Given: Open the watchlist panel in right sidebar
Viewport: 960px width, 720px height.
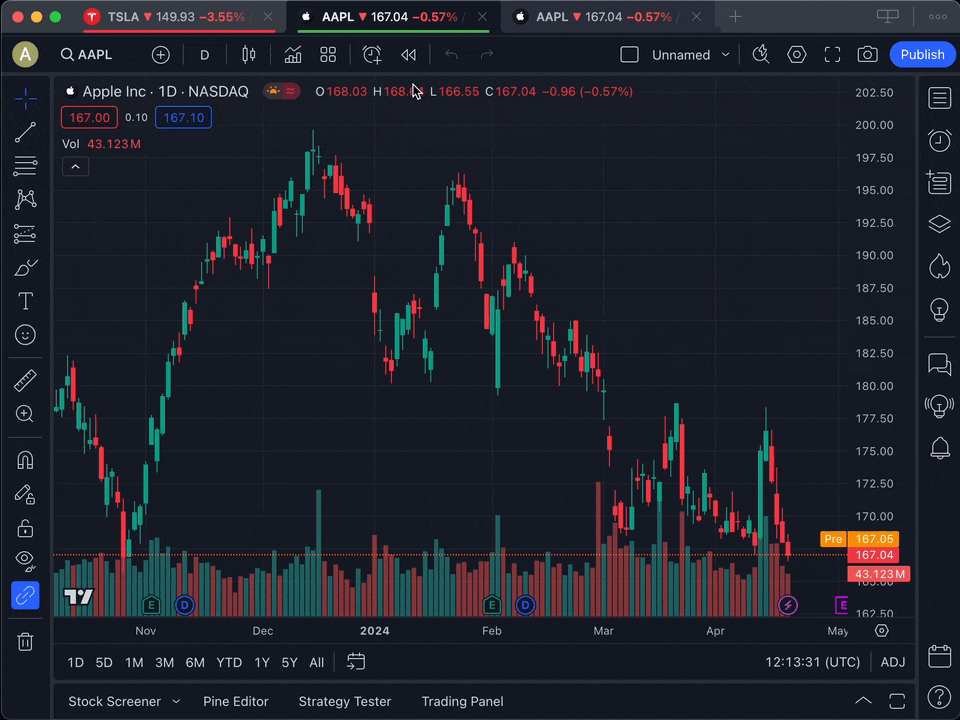Looking at the screenshot, I should pos(939,98).
